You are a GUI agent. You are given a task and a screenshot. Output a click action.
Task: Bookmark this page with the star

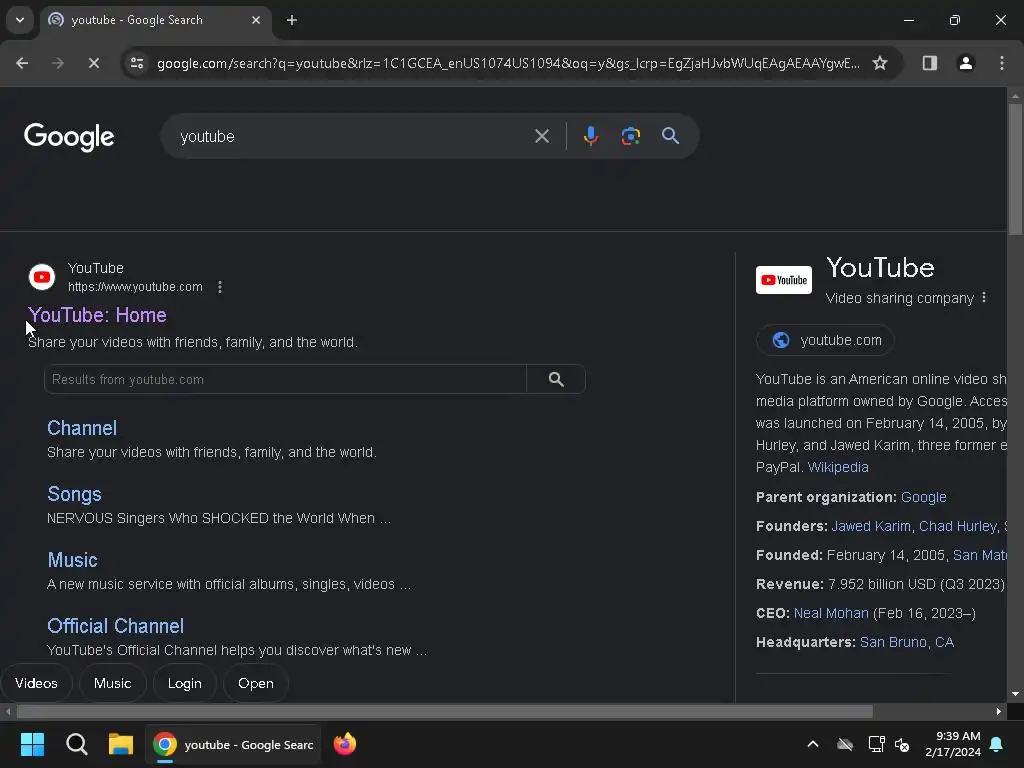pyautogui.click(x=880, y=63)
